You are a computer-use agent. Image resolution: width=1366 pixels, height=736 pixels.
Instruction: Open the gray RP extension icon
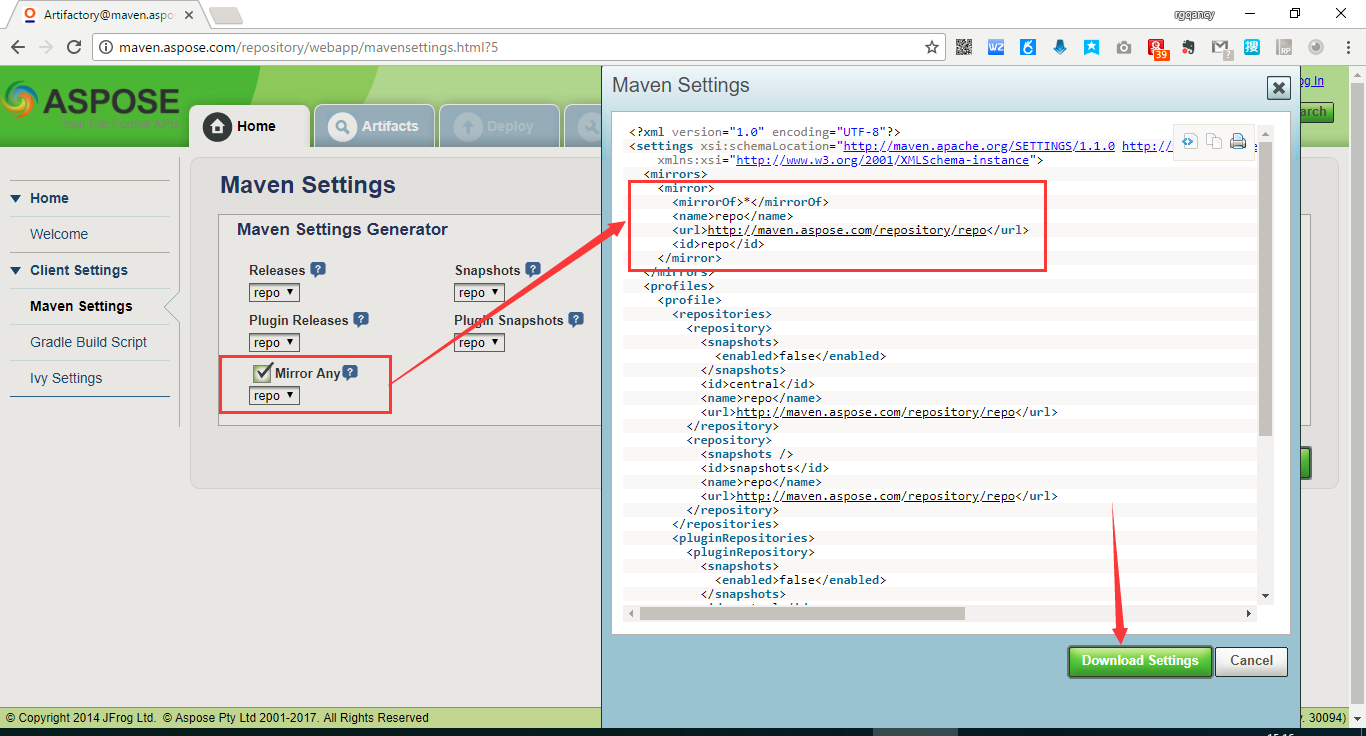1284,47
